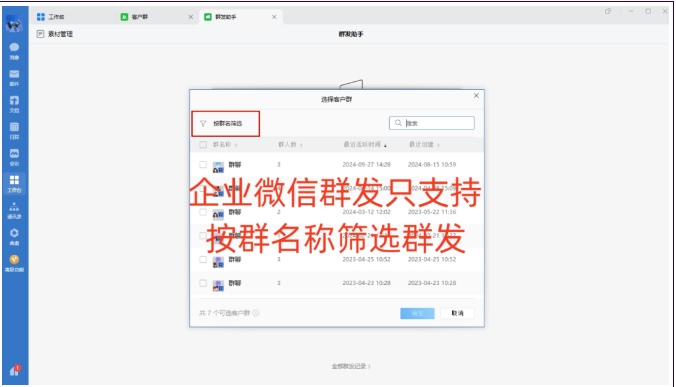Click the group avatar in the 2023-04-23 row
The width and height of the screenshot is (676, 387).
tap(219, 285)
